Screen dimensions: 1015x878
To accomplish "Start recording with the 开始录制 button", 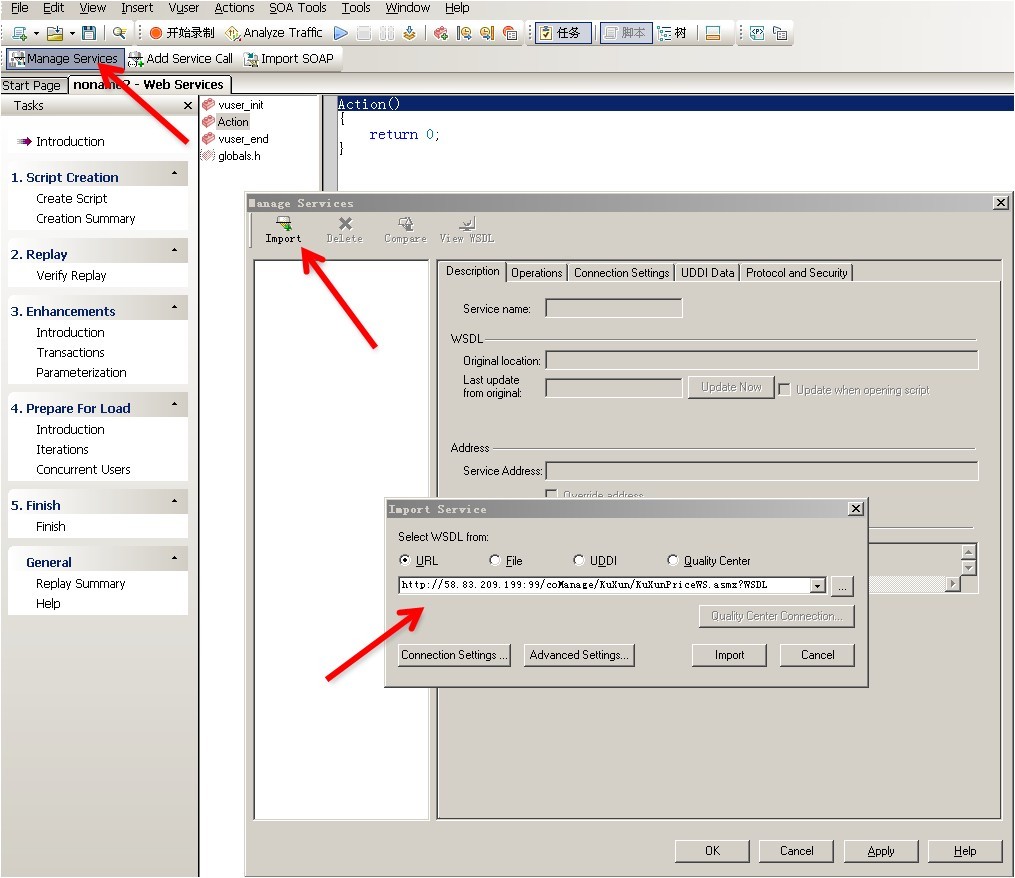I will pos(182,33).
